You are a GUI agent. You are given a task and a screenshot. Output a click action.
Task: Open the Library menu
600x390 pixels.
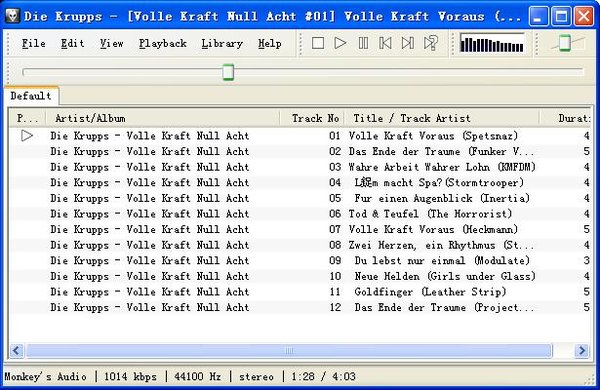point(222,44)
